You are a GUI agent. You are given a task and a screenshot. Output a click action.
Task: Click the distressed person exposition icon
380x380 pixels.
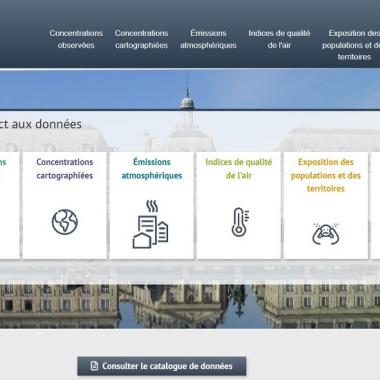point(325,234)
